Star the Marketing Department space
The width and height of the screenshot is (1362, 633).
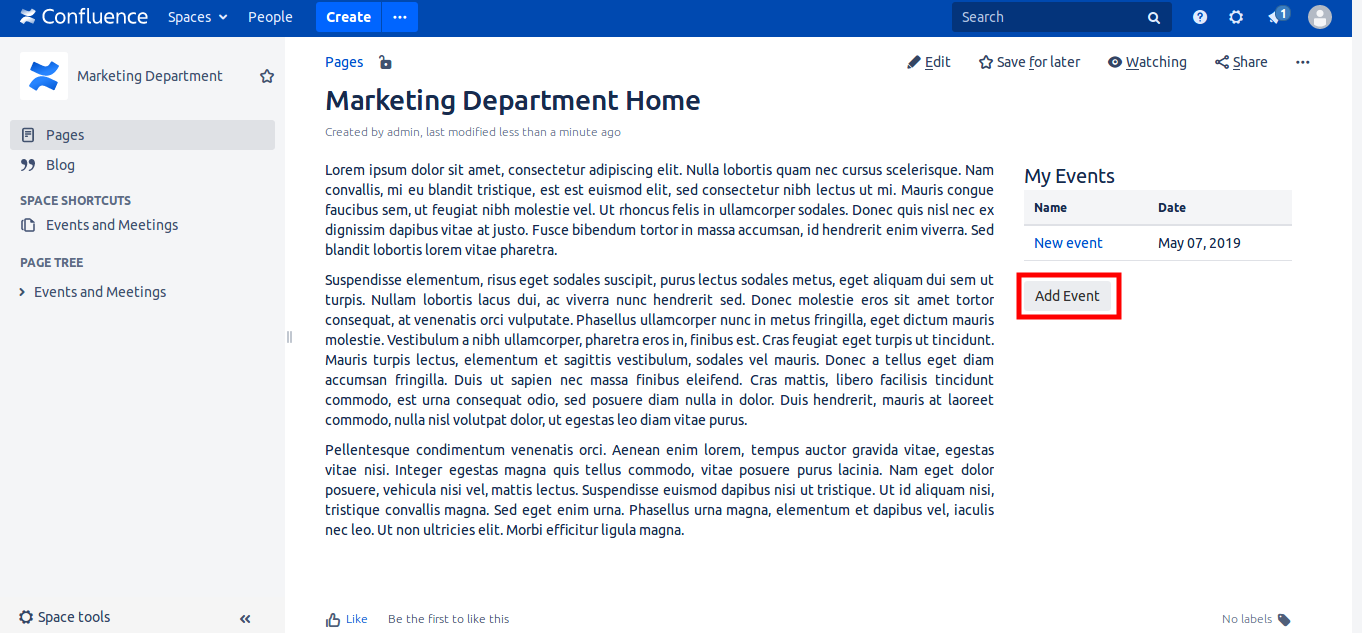click(267, 76)
